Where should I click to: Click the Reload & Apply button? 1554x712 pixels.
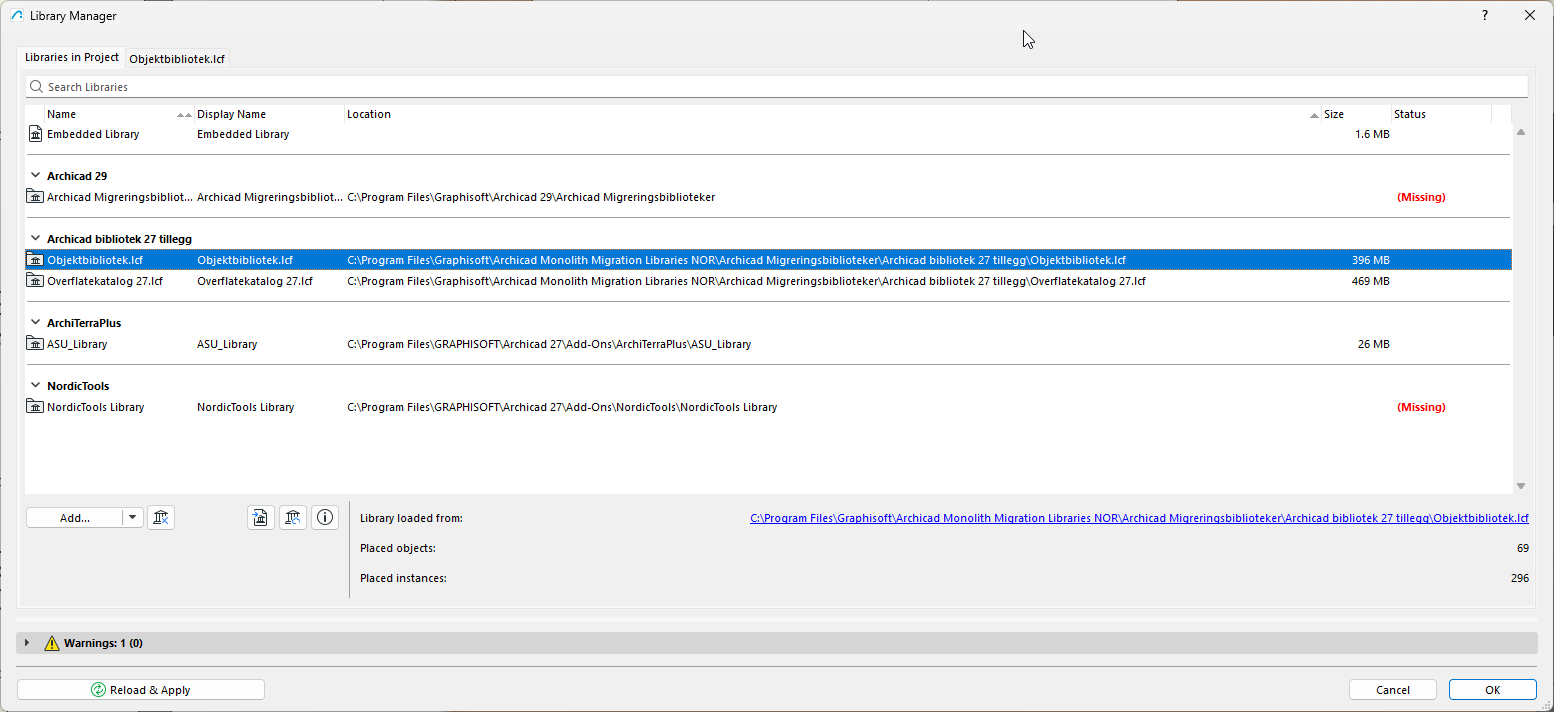[x=140, y=690]
